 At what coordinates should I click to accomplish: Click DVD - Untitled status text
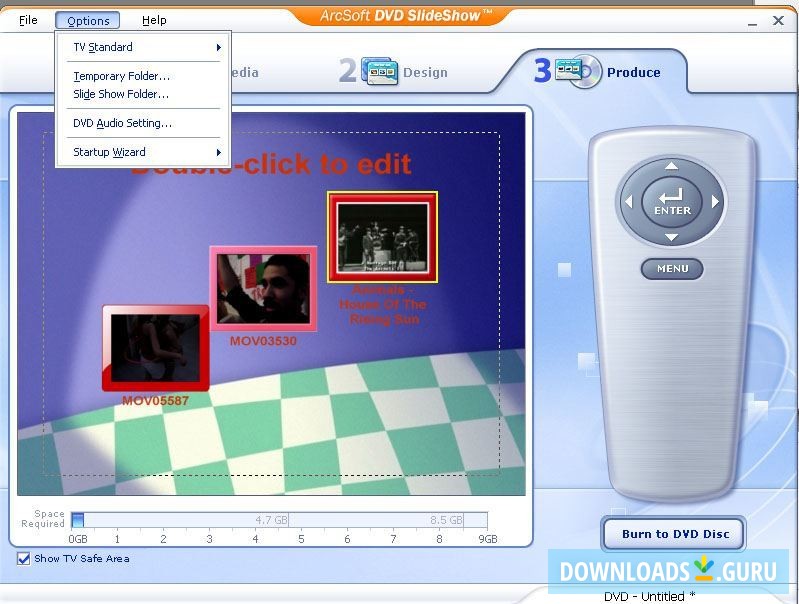649,596
